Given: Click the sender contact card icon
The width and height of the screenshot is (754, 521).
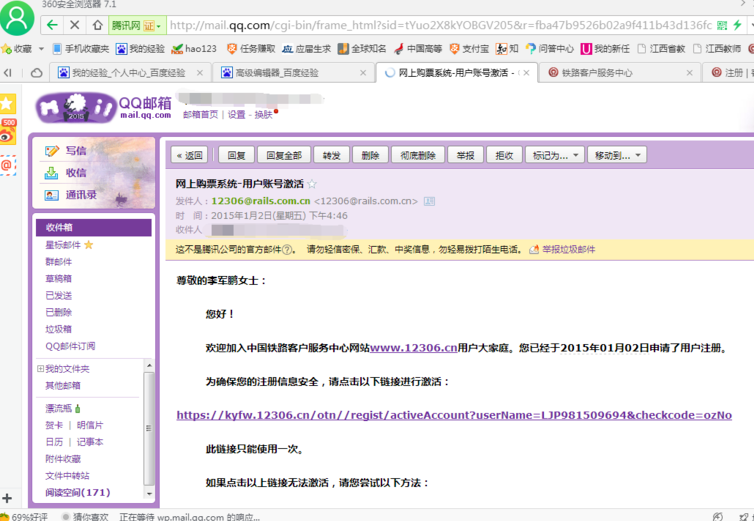Looking at the screenshot, I should [429, 201].
